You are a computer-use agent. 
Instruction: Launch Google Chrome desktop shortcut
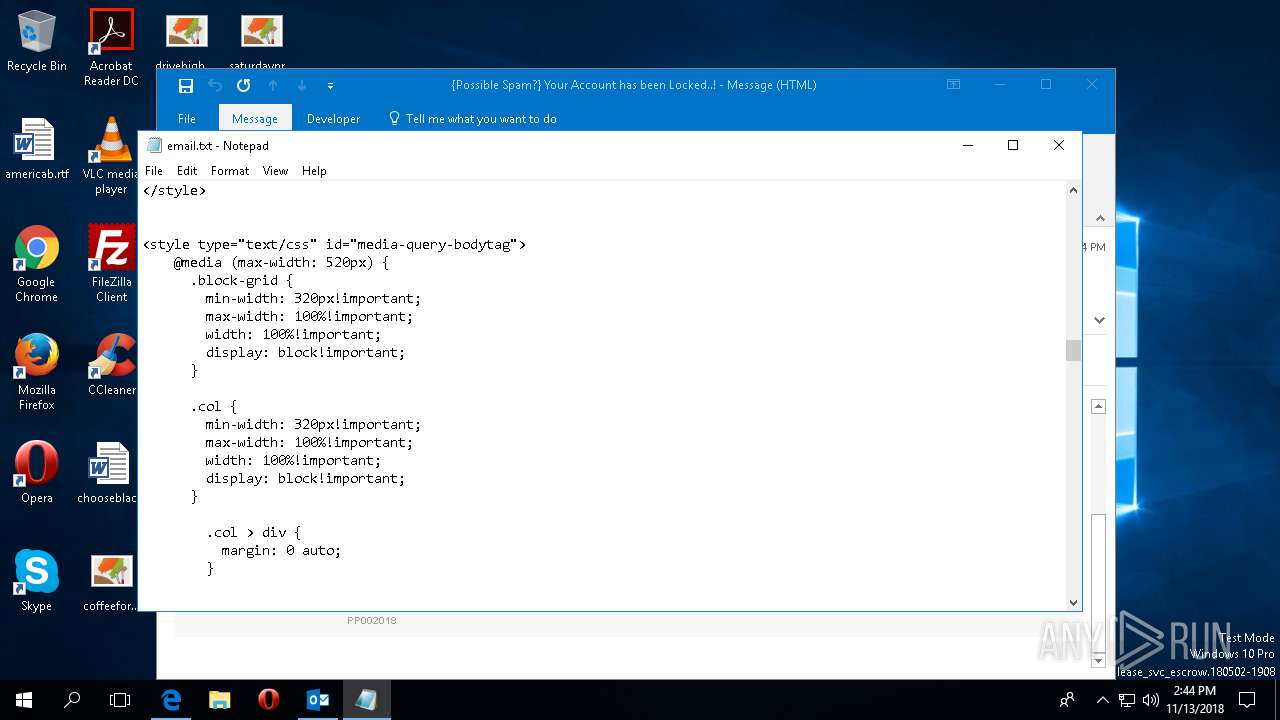pos(36,265)
